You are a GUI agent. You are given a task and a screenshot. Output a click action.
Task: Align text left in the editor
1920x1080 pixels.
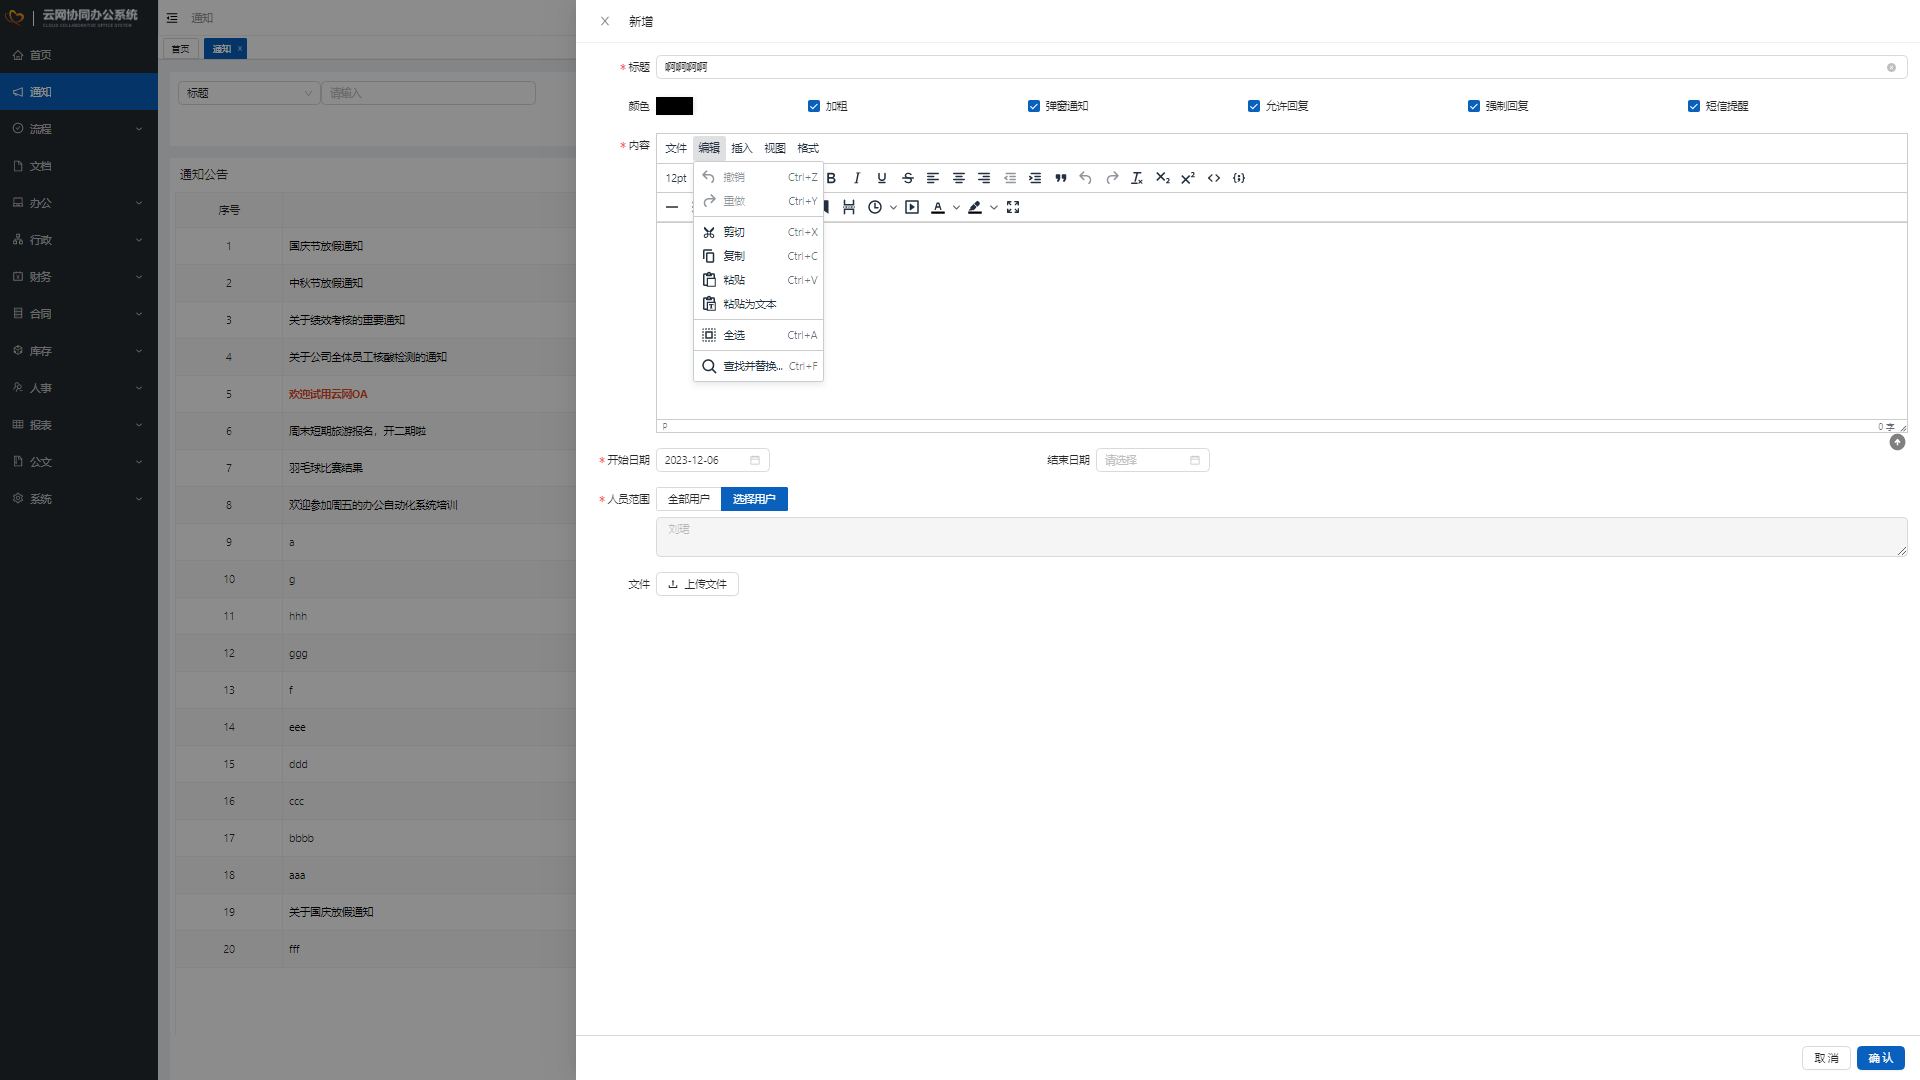click(933, 178)
